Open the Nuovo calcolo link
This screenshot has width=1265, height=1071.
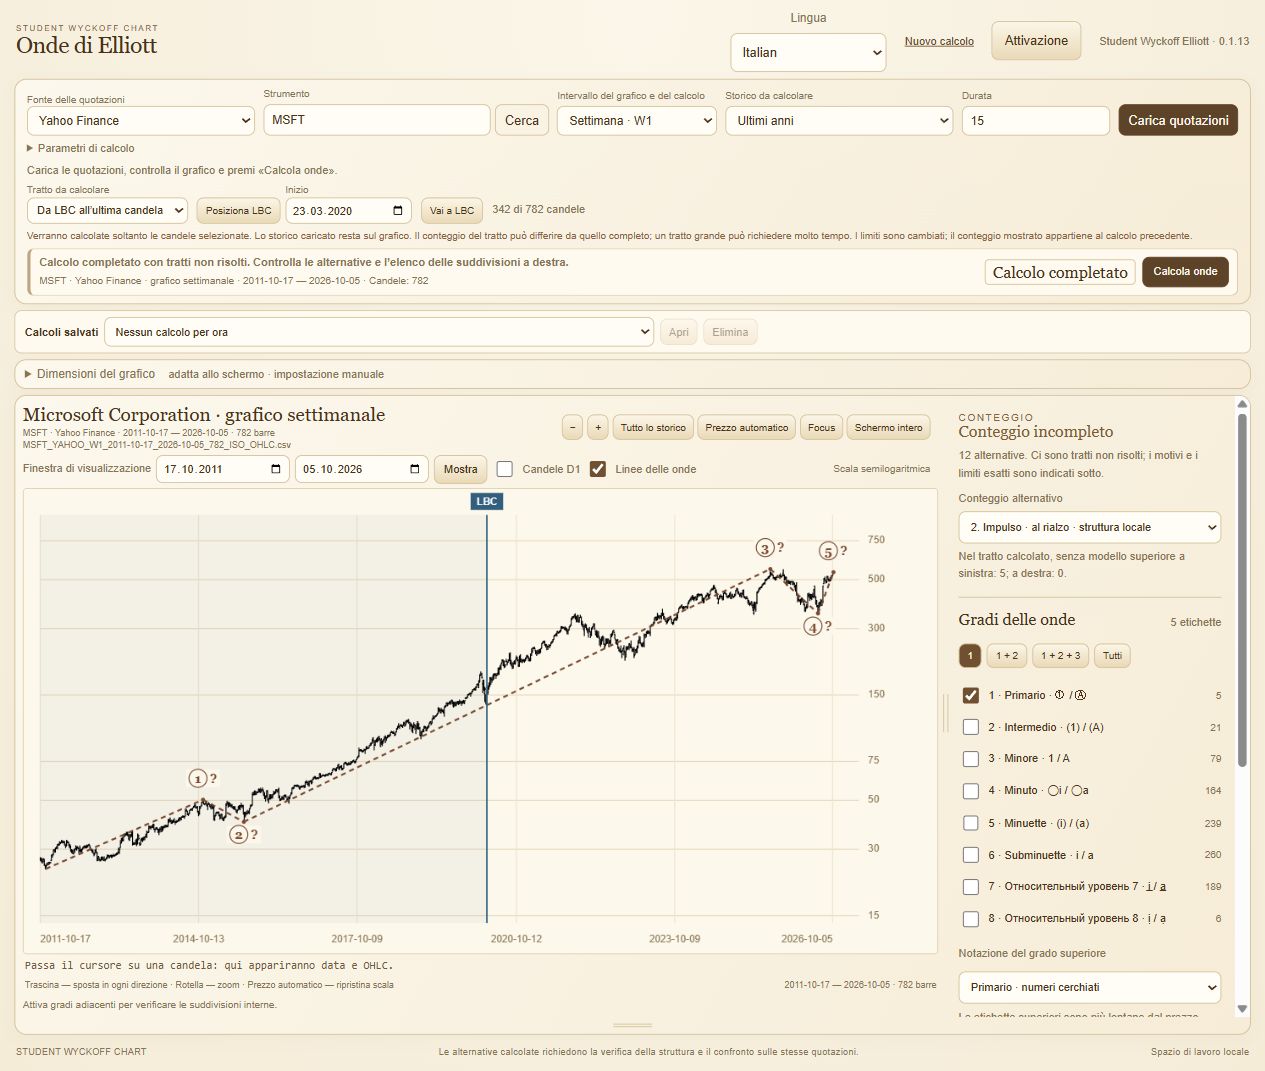click(939, 41)
